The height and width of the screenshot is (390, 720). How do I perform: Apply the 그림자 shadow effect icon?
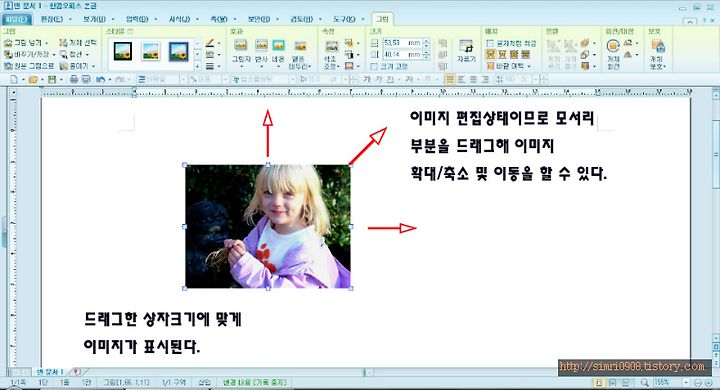click(240, 45)
